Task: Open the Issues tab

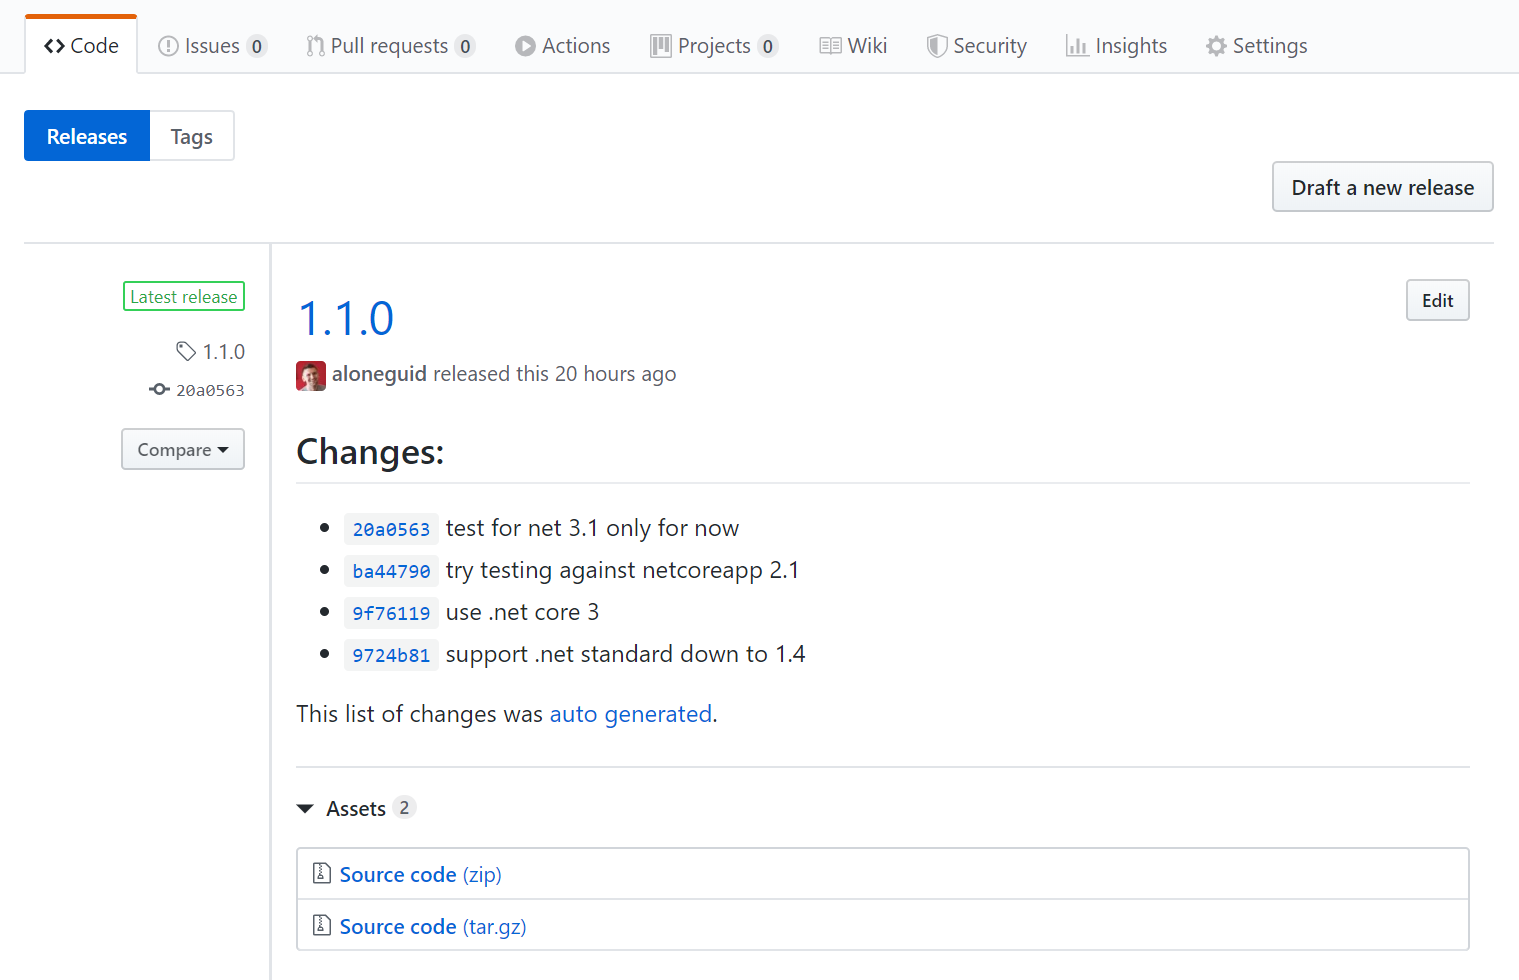Action: click(212, 46)
